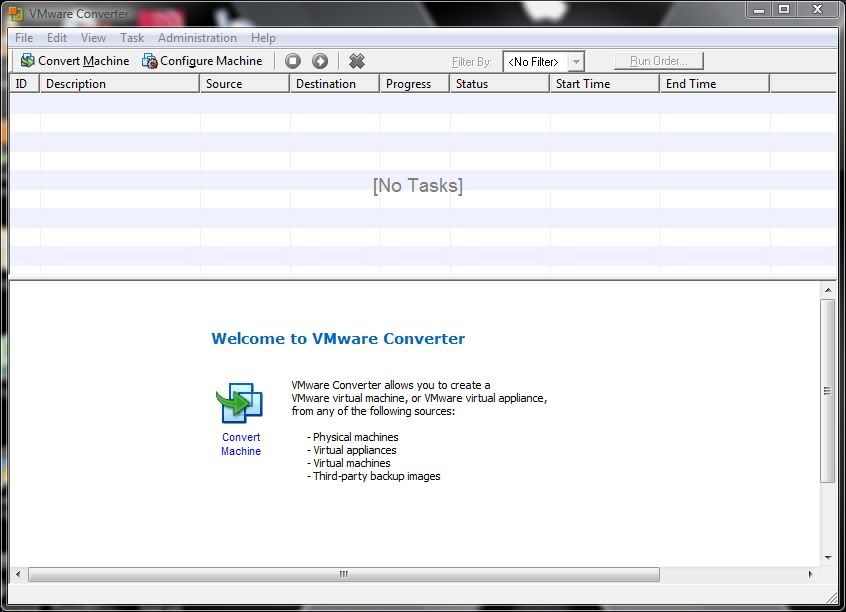
Task: Click the Filter By label
Action: [472, 62]
